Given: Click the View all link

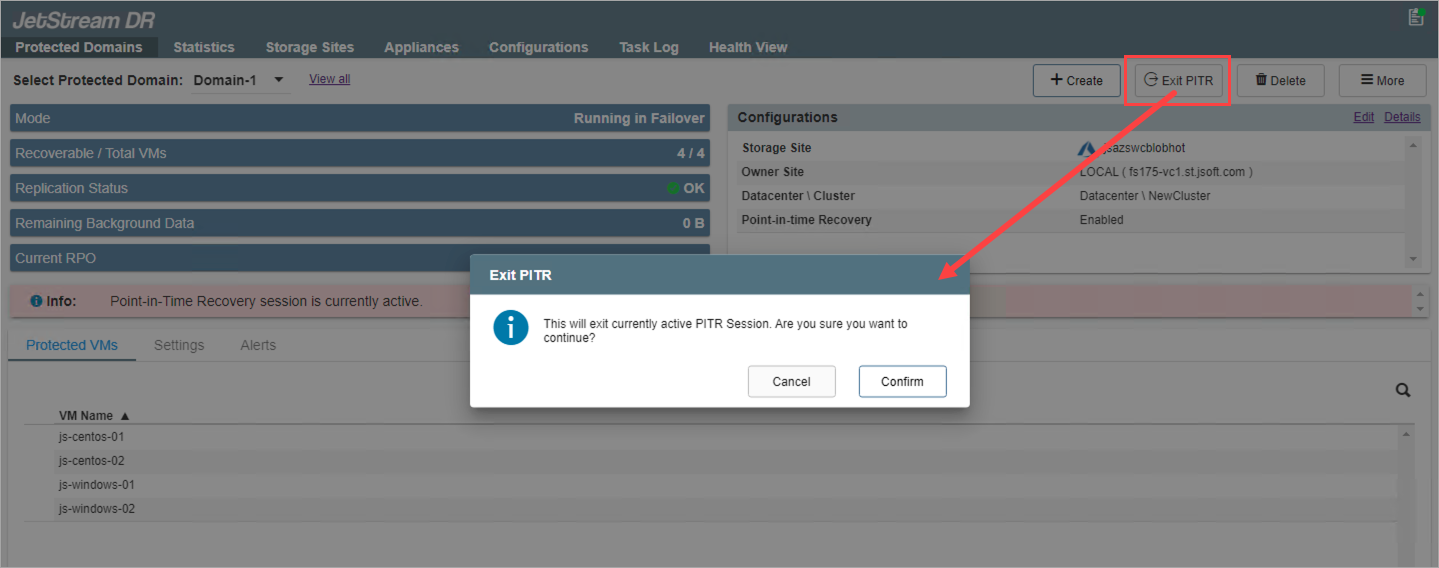Looking at the screenshot, I should 329,79.
